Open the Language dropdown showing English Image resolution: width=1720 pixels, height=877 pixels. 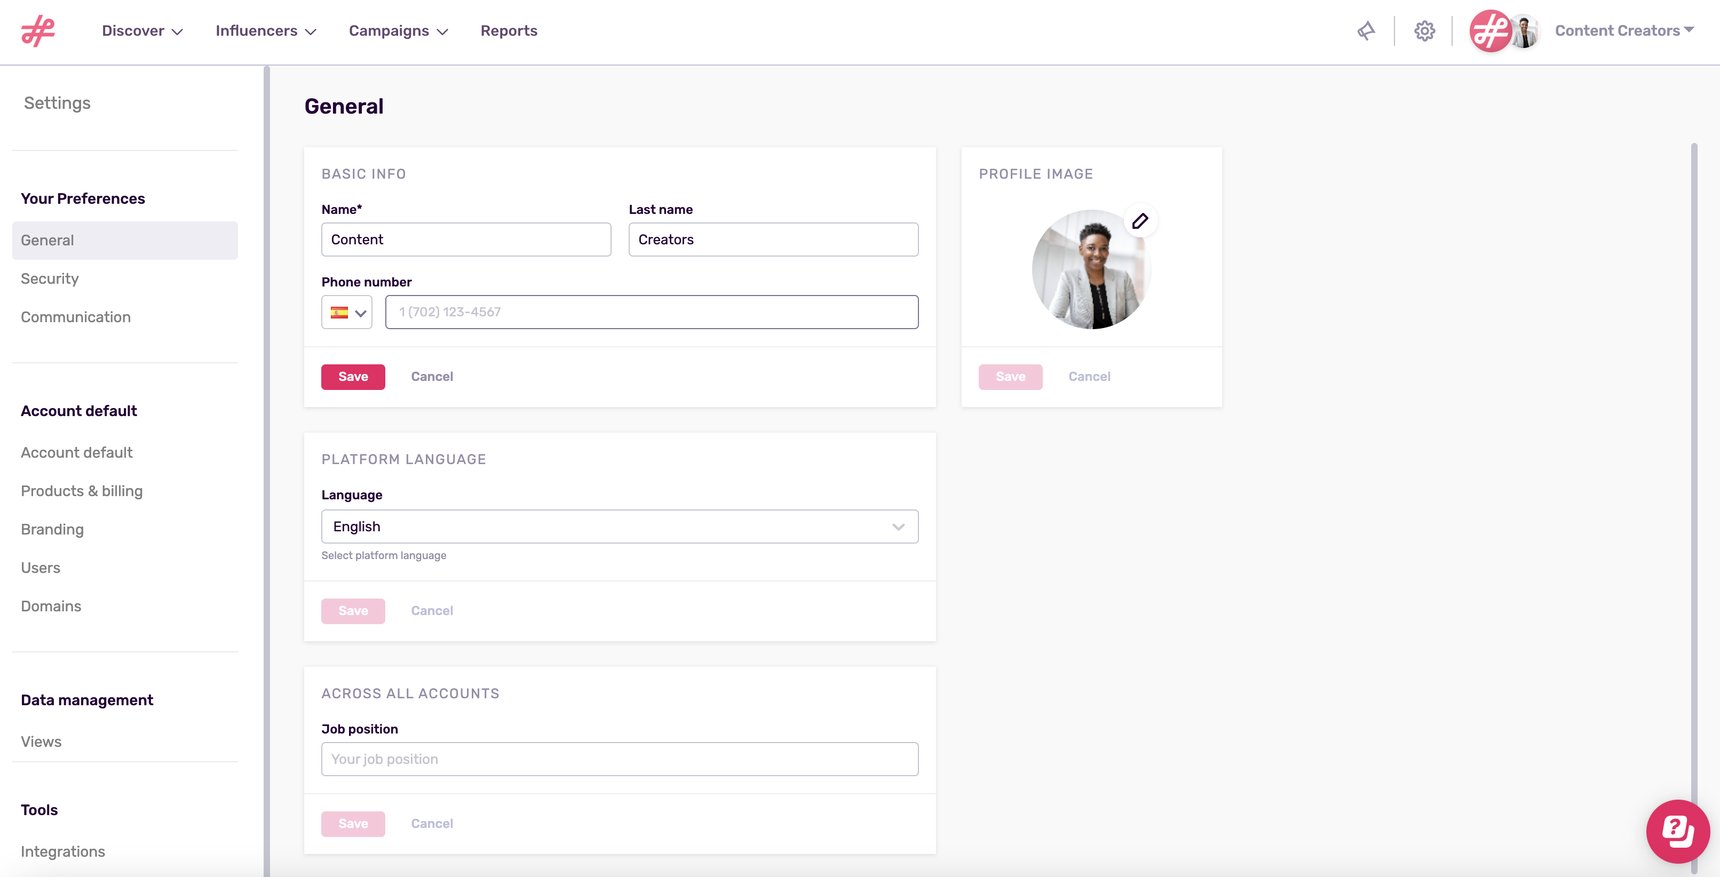click(620, 527)
